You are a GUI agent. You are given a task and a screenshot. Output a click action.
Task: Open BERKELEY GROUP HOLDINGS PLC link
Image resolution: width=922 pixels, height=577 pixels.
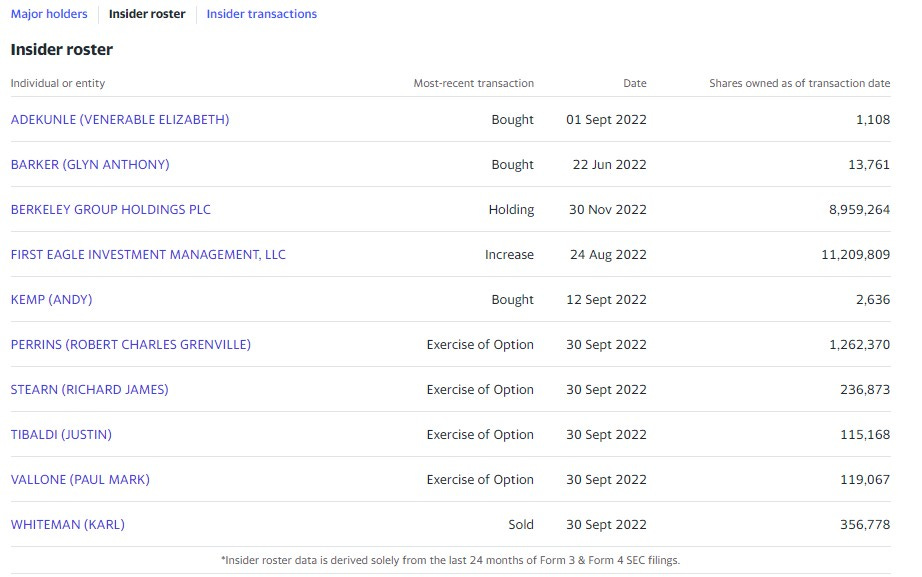pos(111,209)
